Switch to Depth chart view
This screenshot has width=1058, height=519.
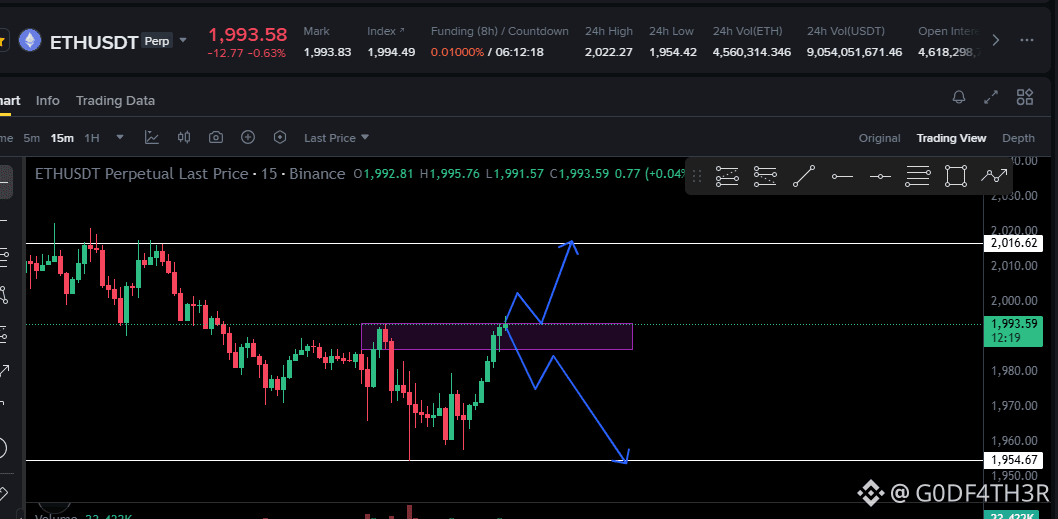point(1018,138)
